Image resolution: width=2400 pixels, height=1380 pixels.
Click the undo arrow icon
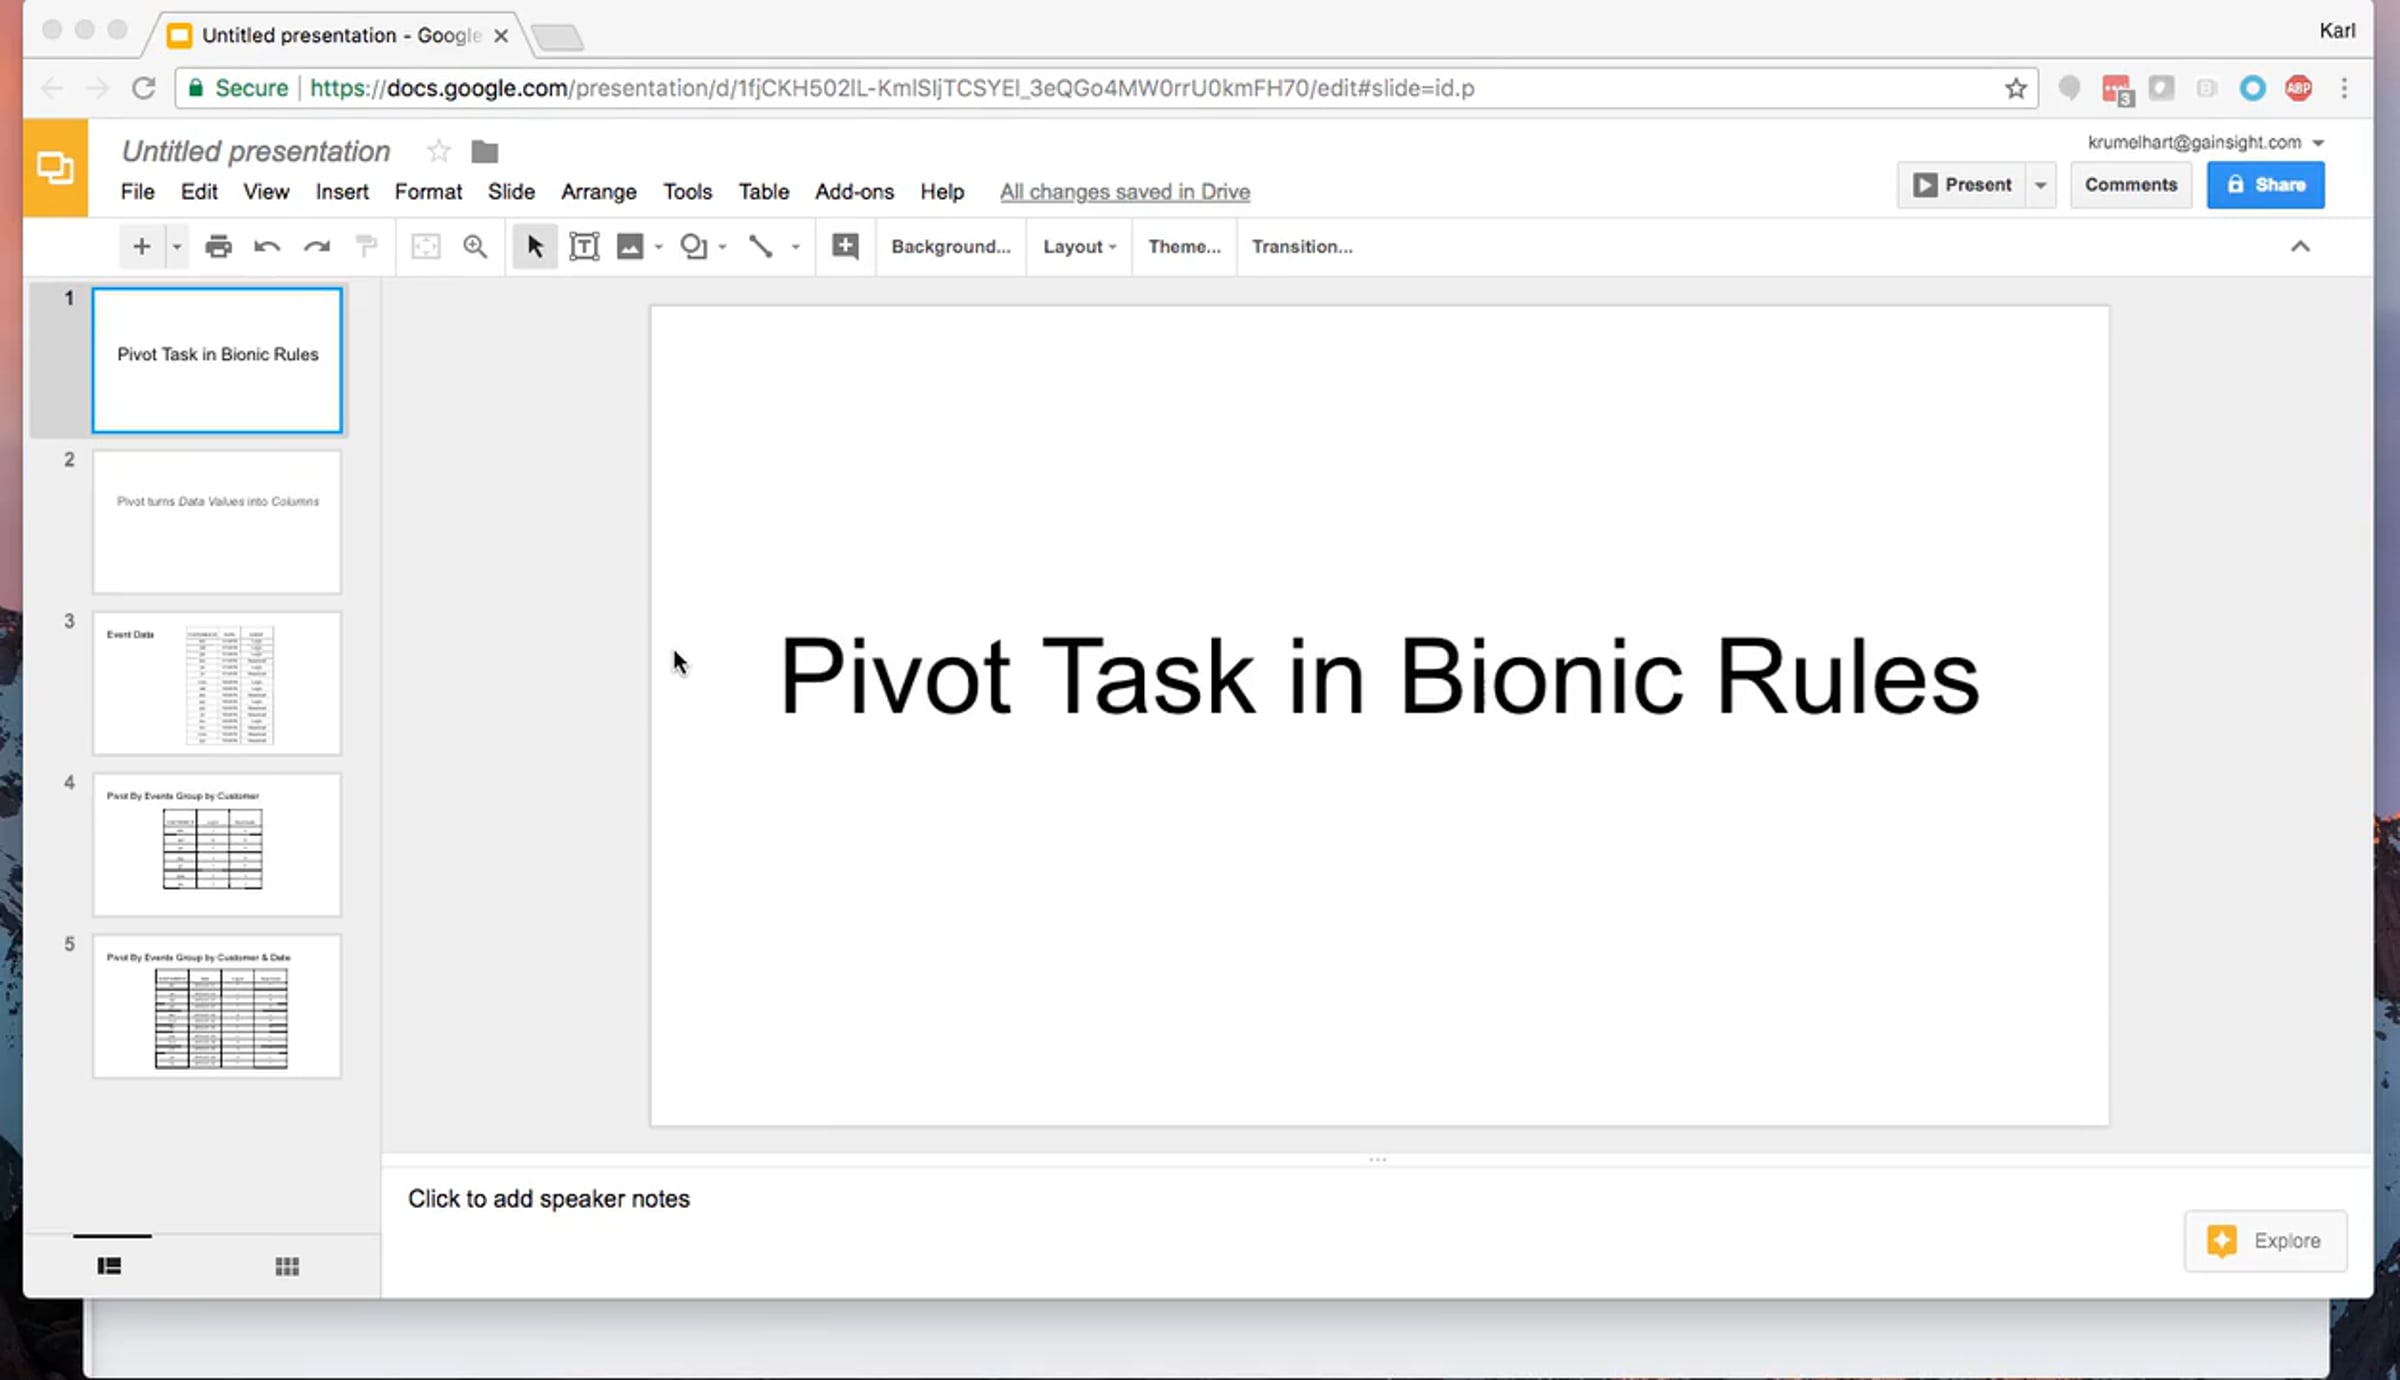(x=267, y=246)
